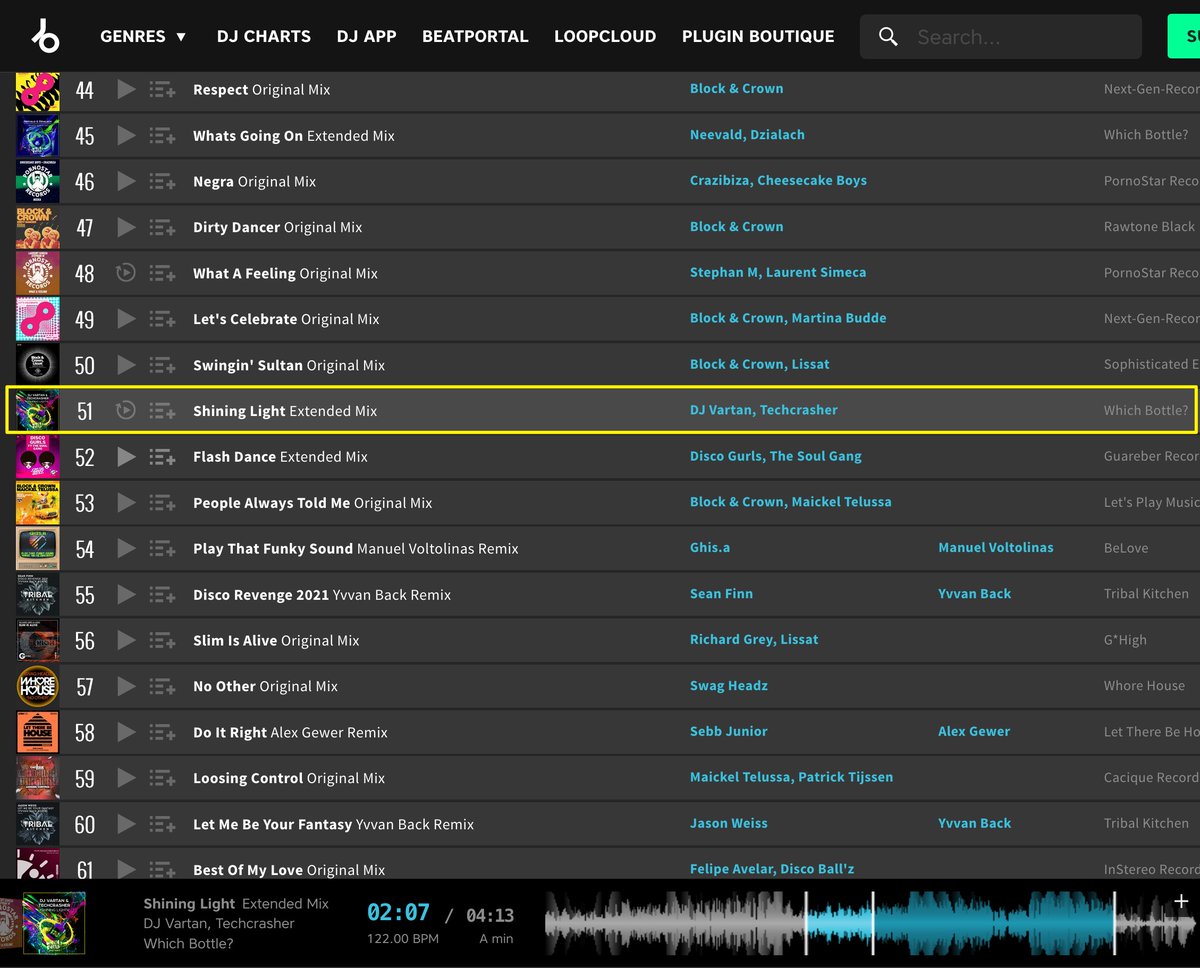Screen dimensions: 1200x968
Task: Add Slim Is Alive to queue
Action: [x=162, y=641]
